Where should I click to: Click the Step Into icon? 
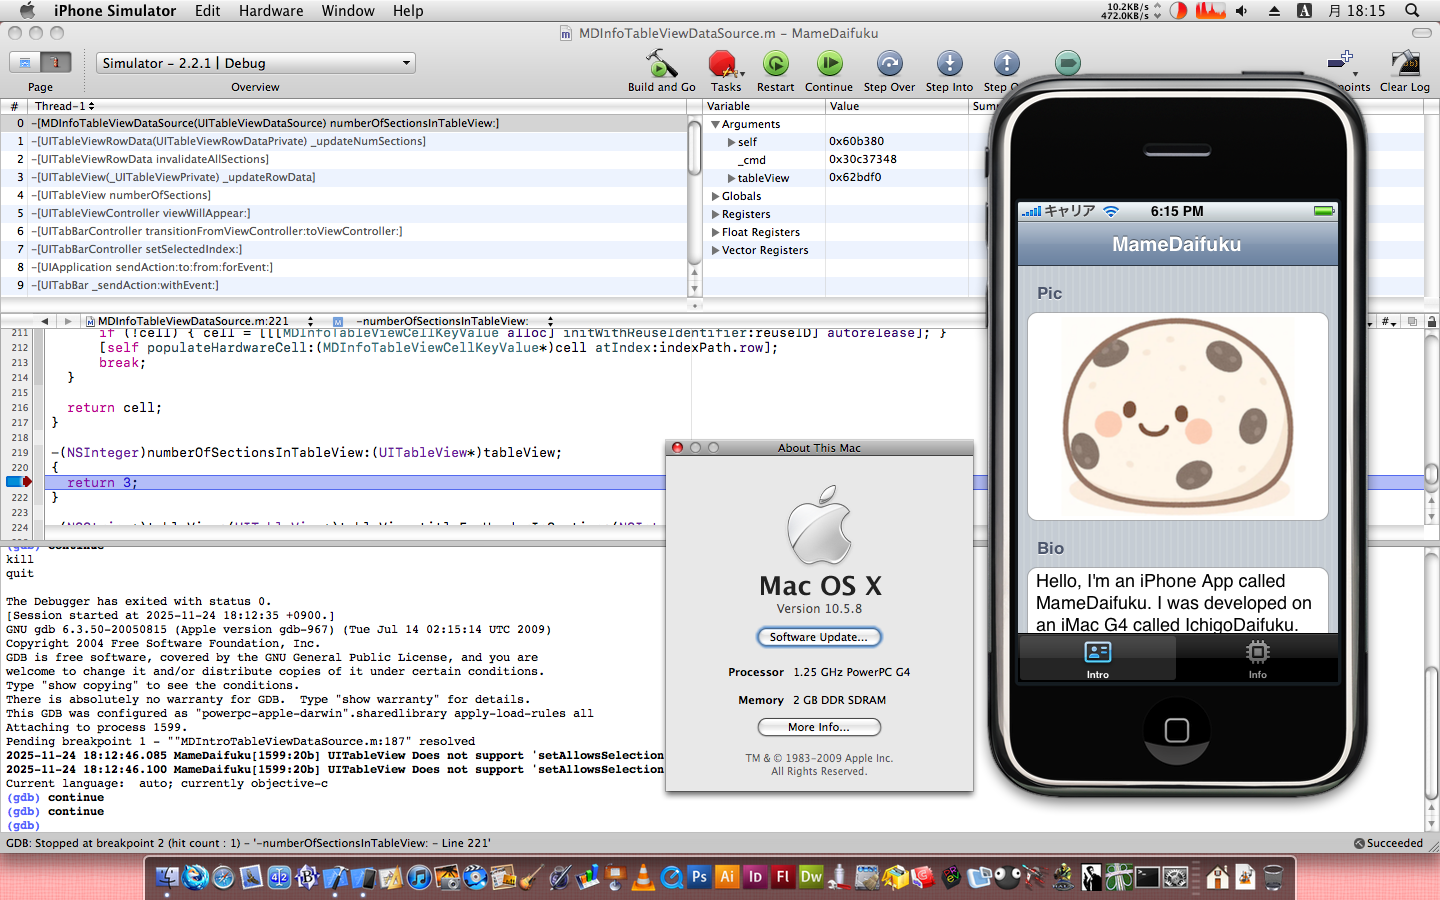[x=949, y=65]
